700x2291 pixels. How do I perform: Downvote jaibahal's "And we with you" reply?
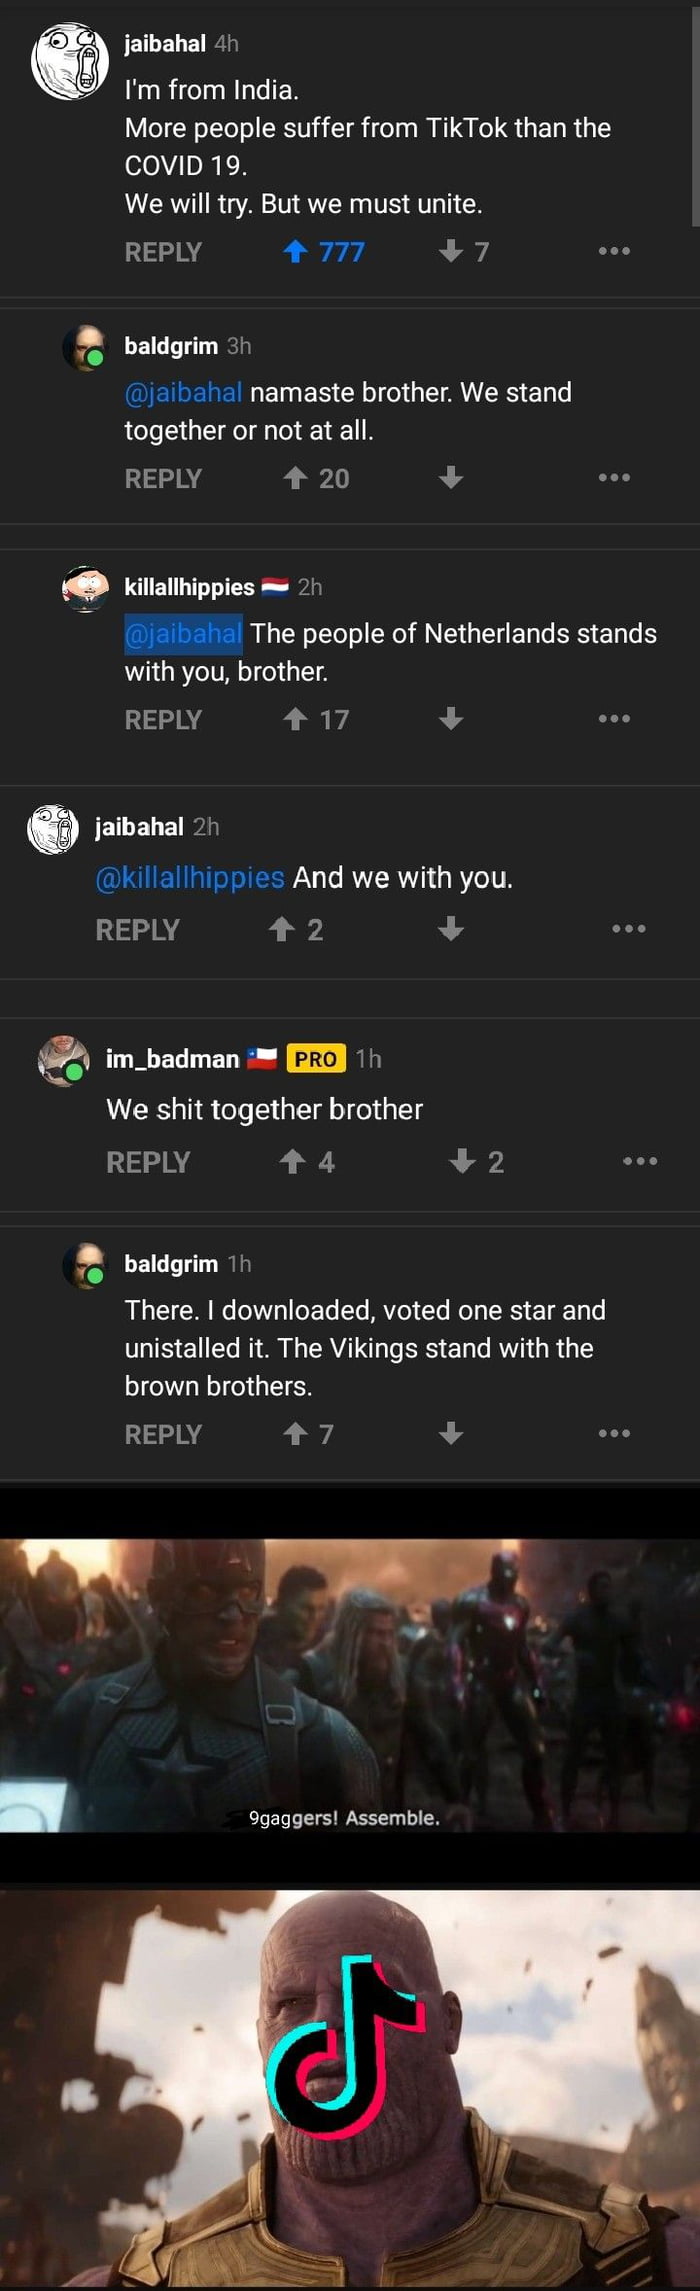451,930
